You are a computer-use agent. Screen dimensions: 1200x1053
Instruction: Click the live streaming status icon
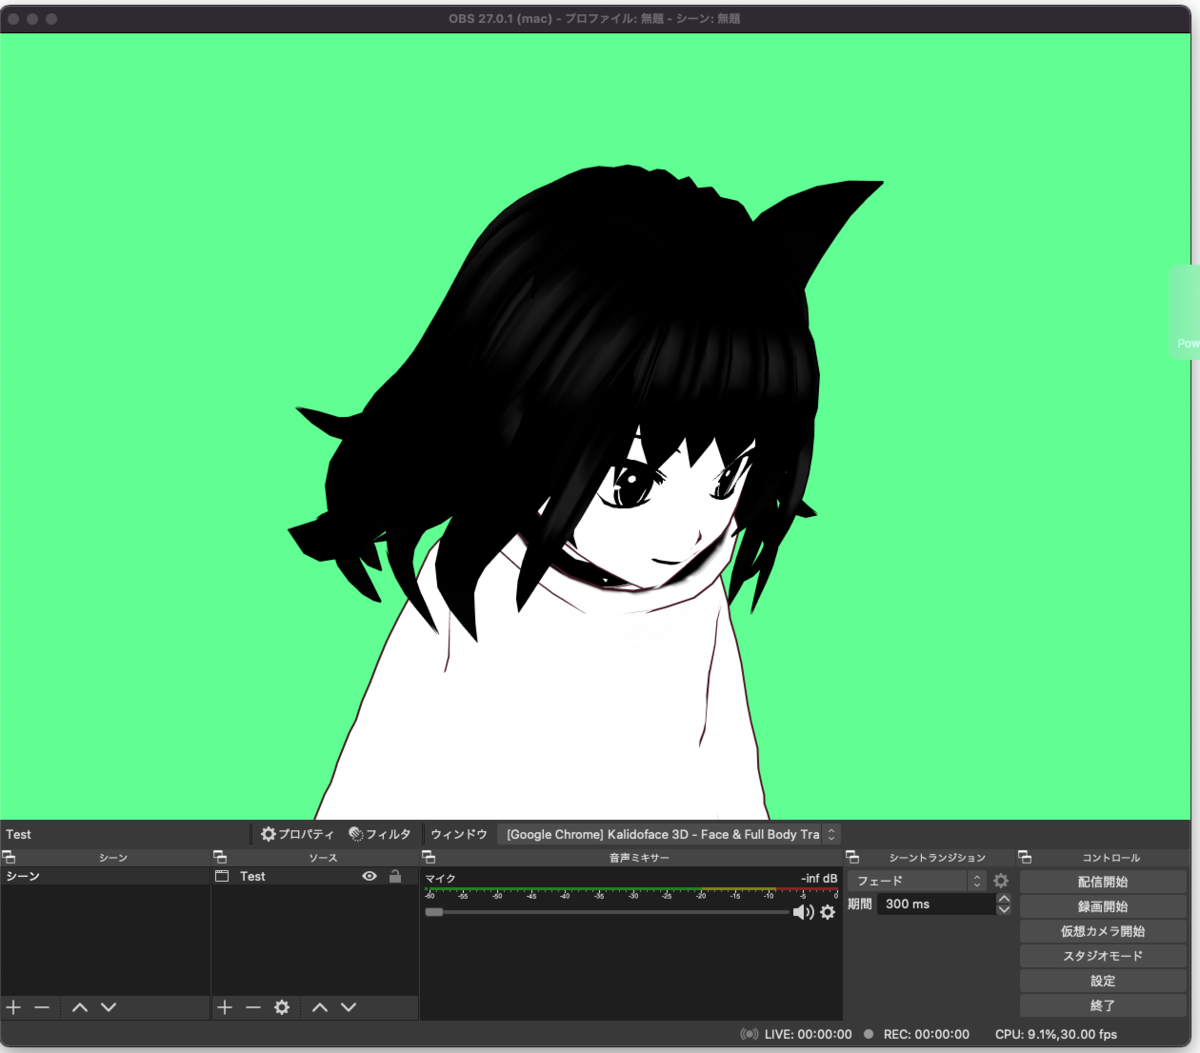pos(749,1034)
